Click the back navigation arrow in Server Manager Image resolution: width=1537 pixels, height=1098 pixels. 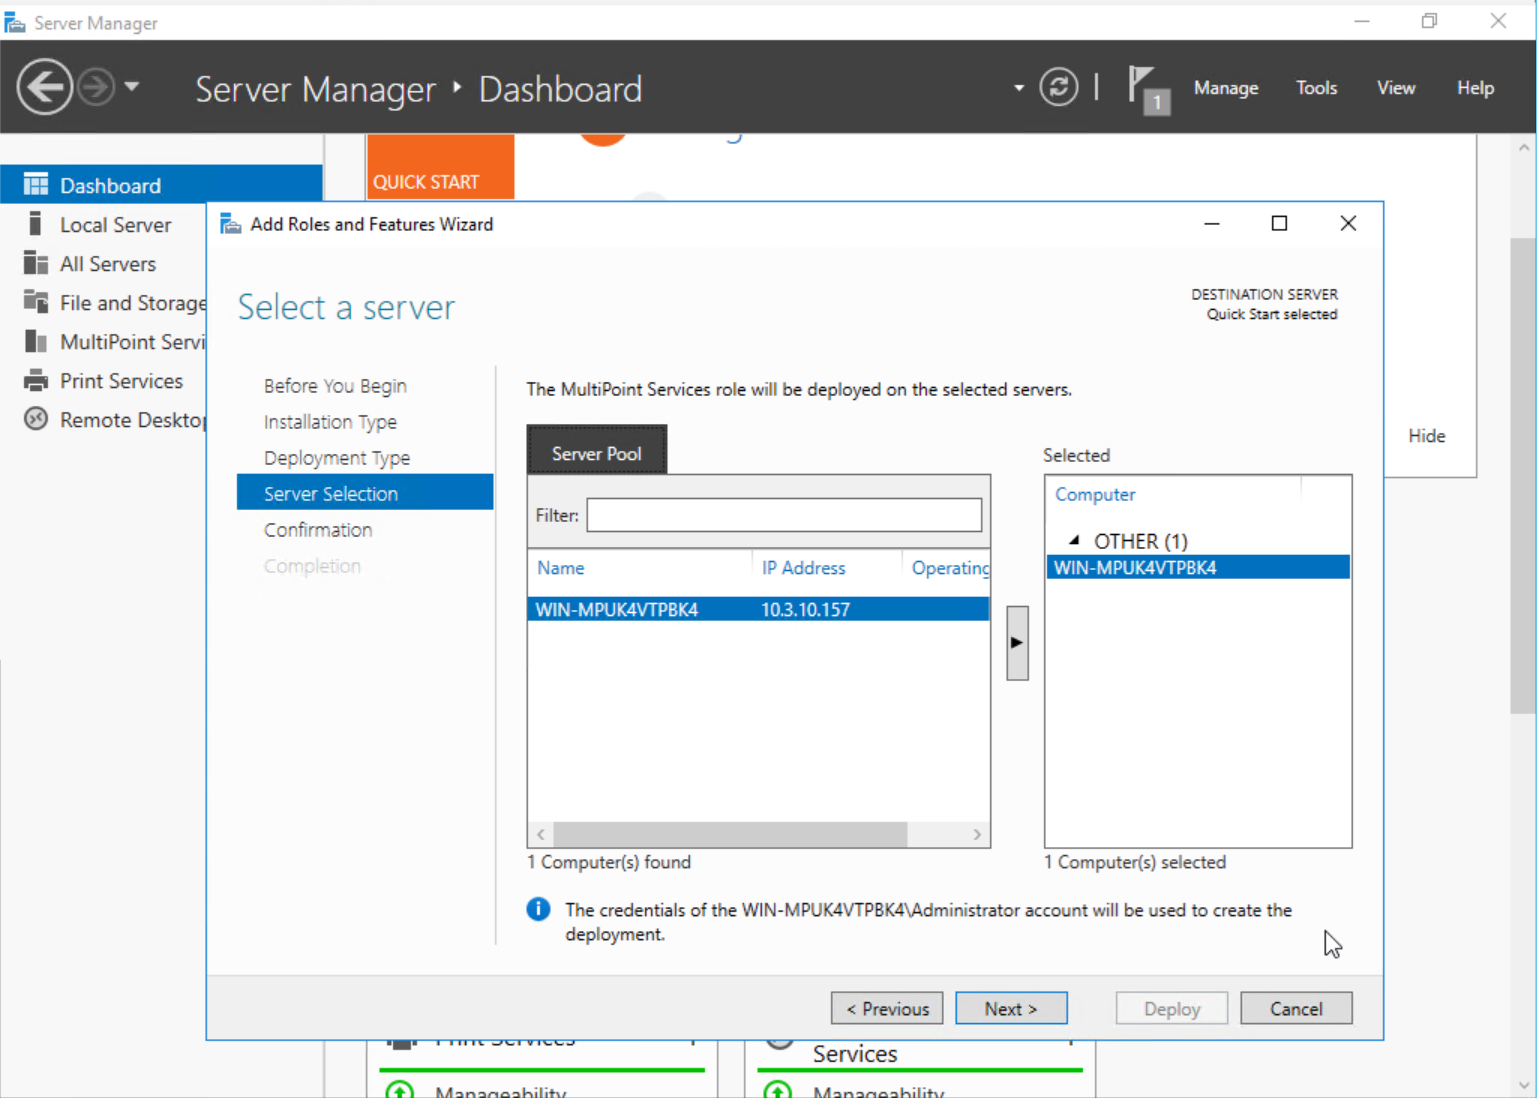click(44, 87)
